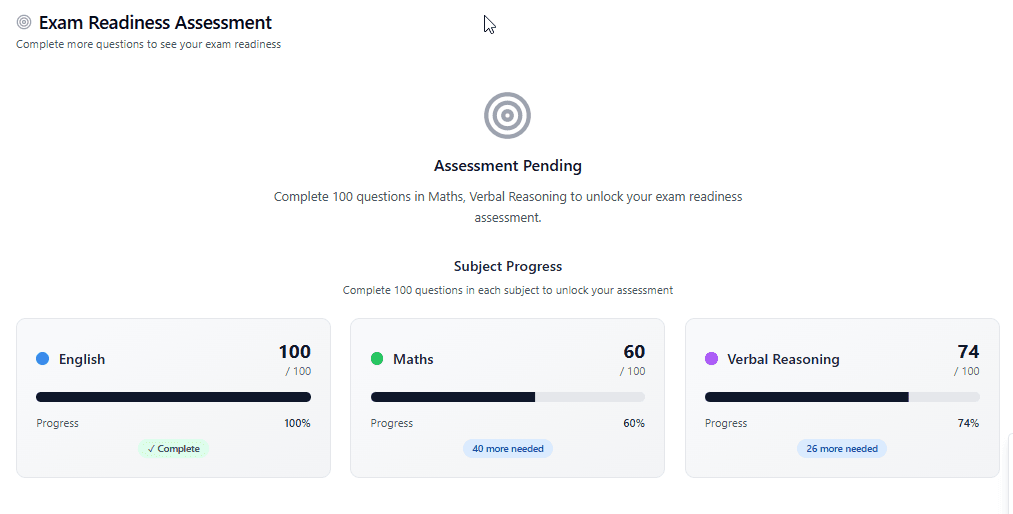Click the large target icon above Assessment Pending
Screen dimensions: 1013x514
[x=507, y=115]
